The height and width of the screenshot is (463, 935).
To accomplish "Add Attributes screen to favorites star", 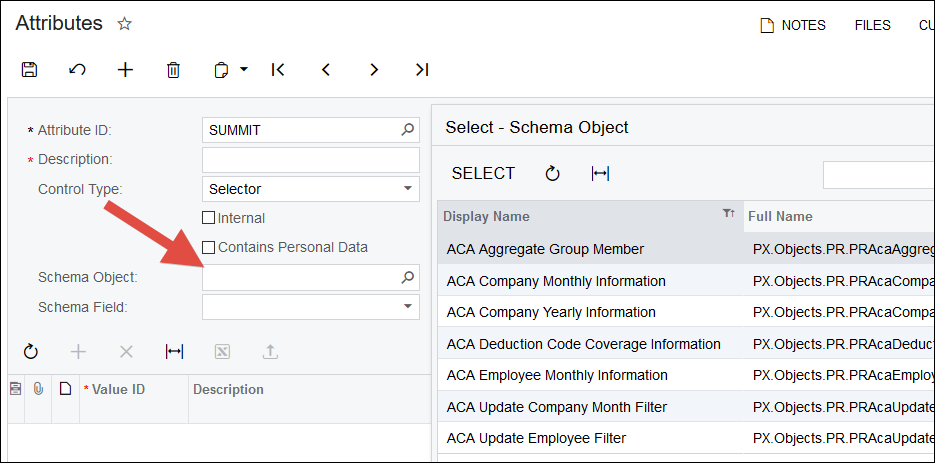I will pos(124,23).
